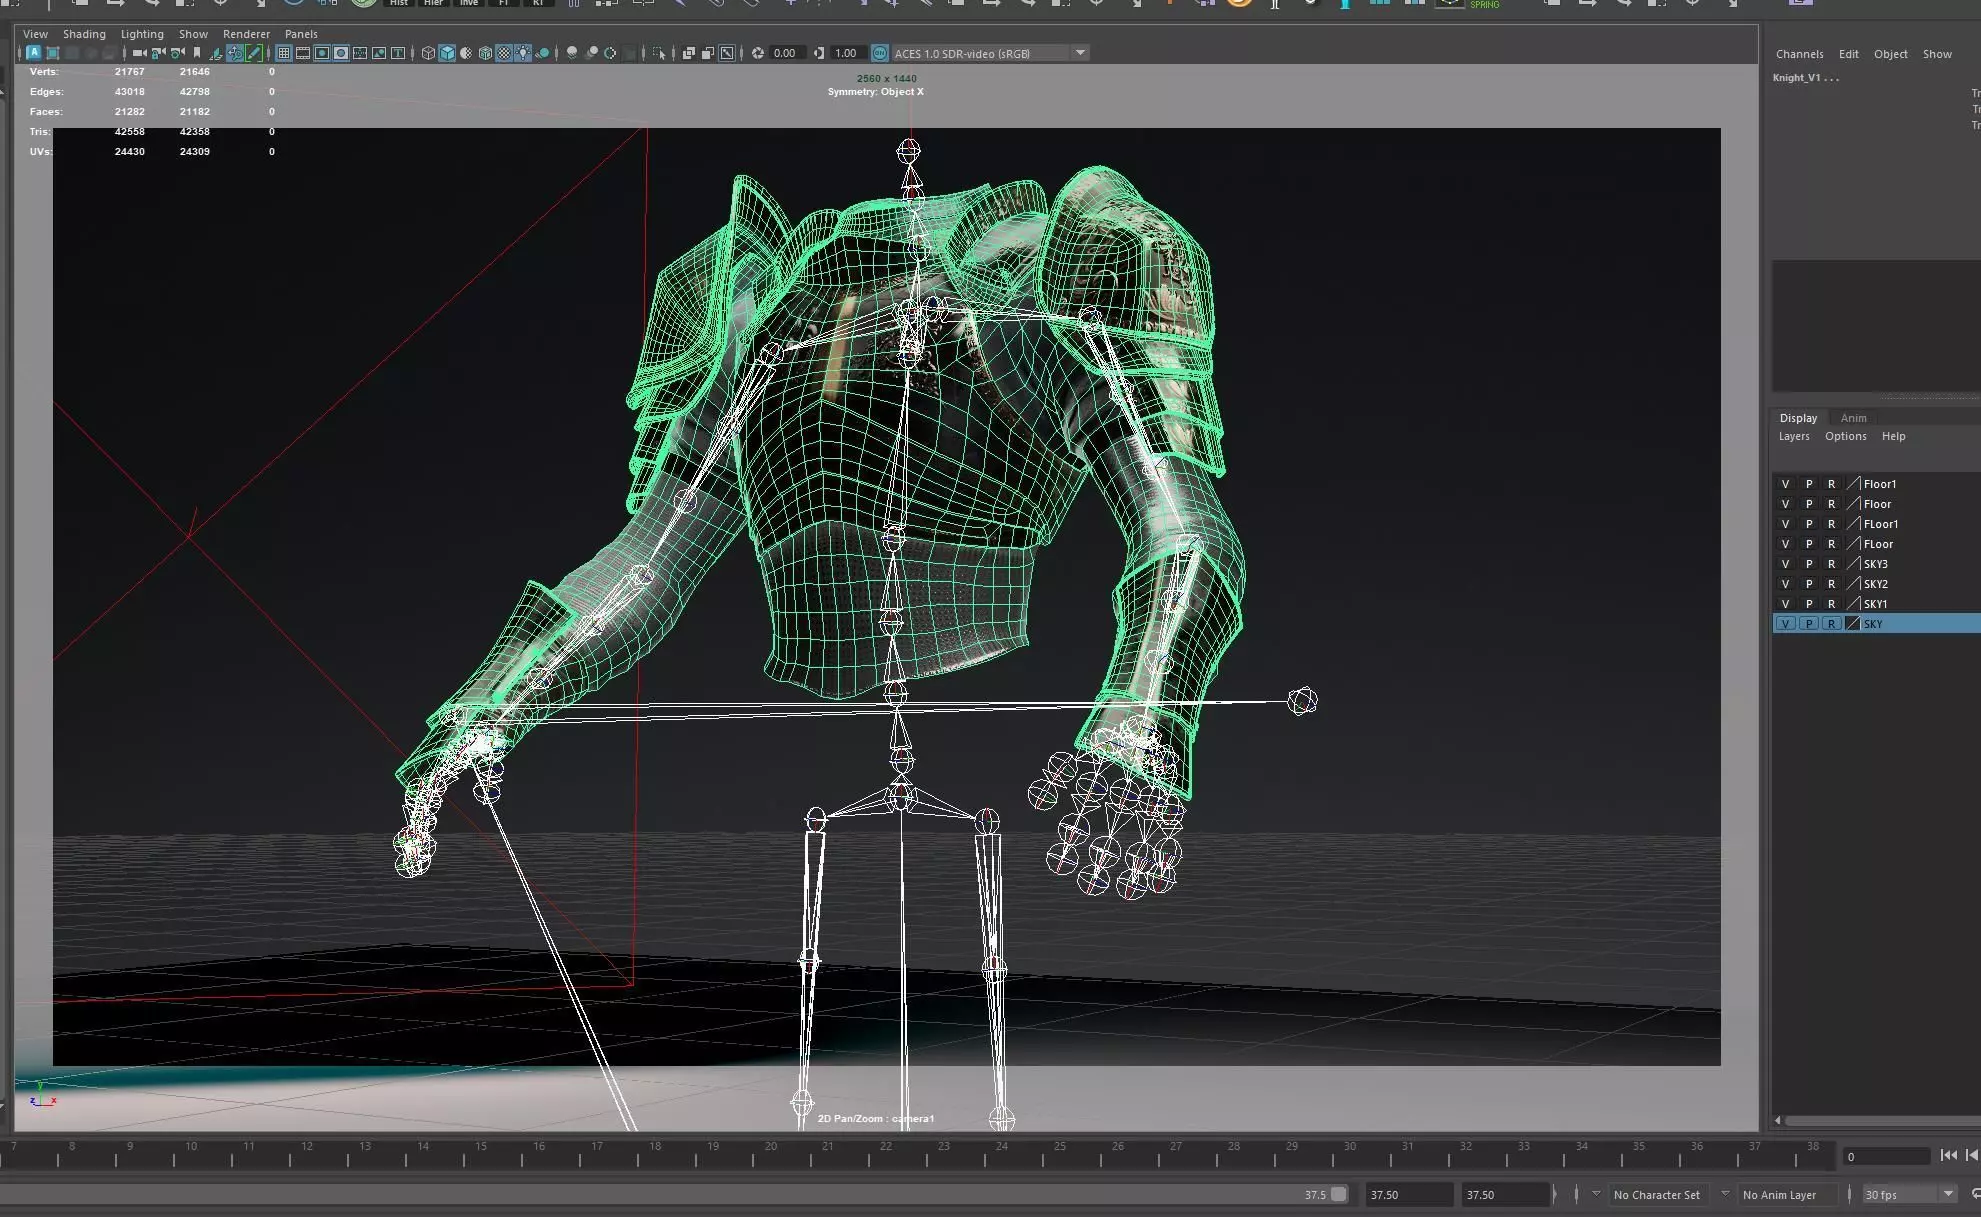Toggle the X-Ray Joints icon
Screen dimensions: 1981x1217
tap(727, 53)
